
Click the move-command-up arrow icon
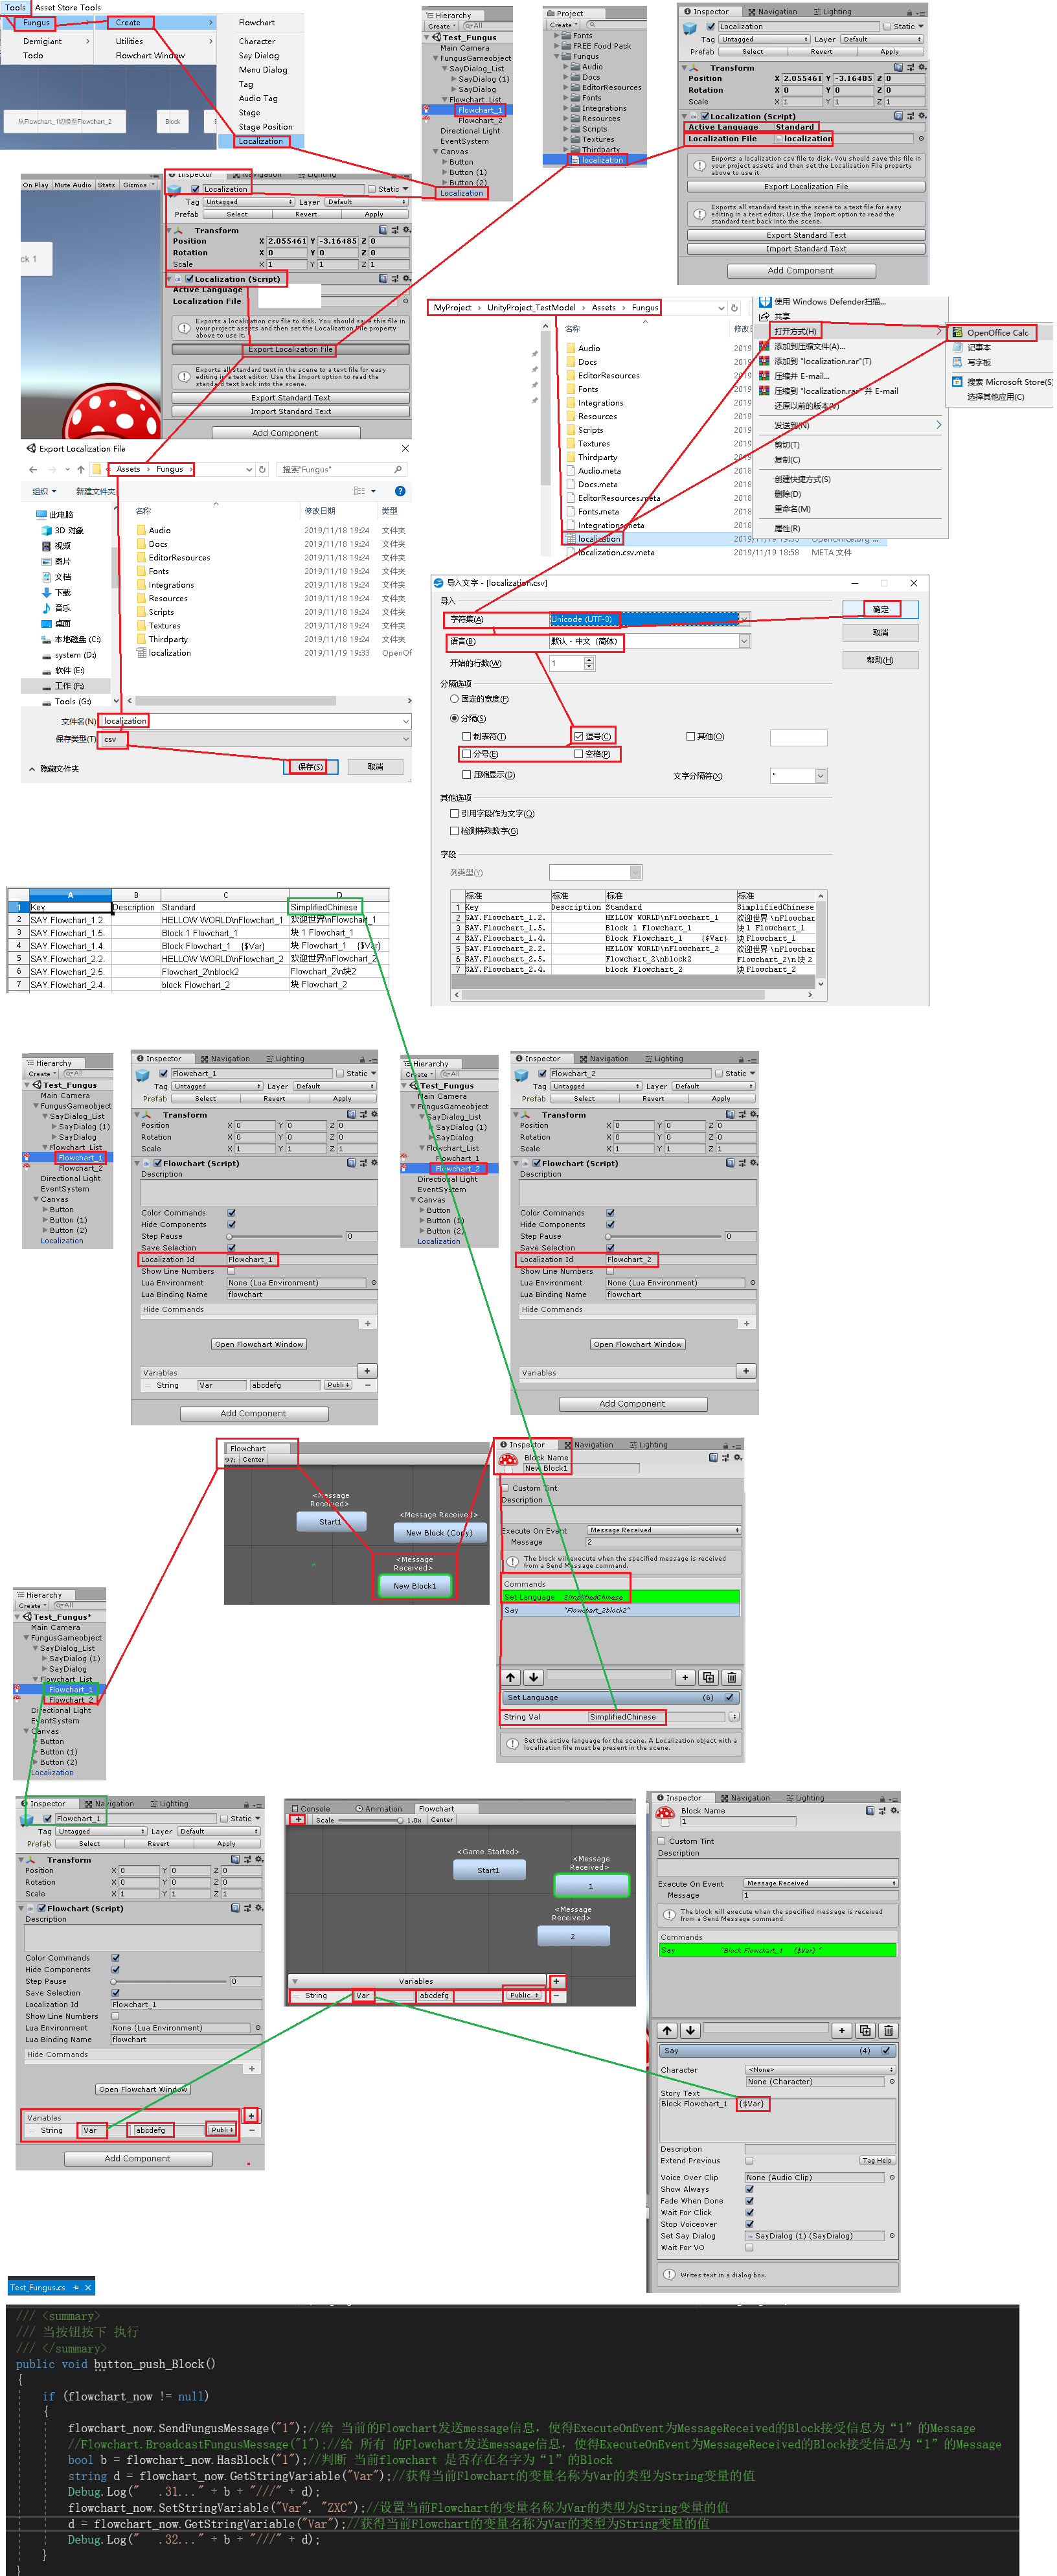click(x=511, y=1677)
